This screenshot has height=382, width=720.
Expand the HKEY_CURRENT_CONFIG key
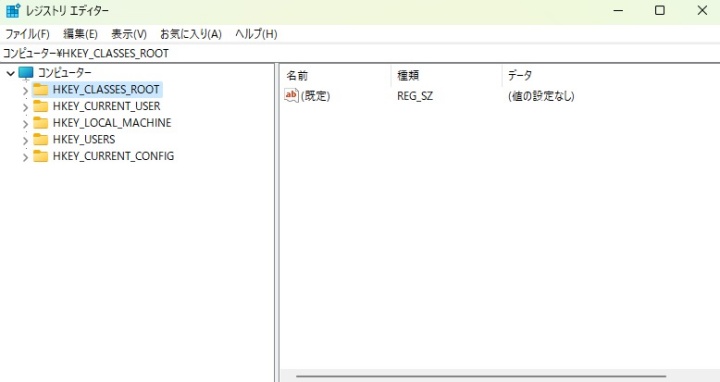25,157
